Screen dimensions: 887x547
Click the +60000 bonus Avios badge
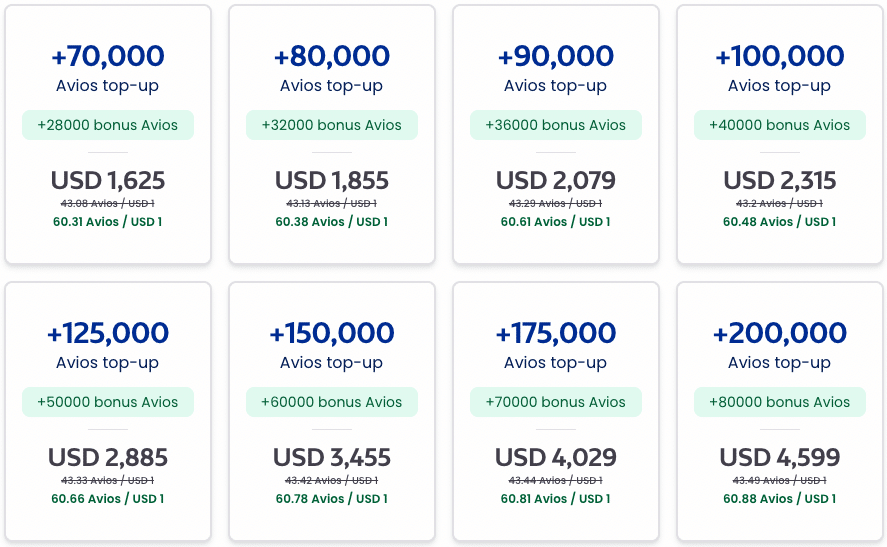pos(332,402)
